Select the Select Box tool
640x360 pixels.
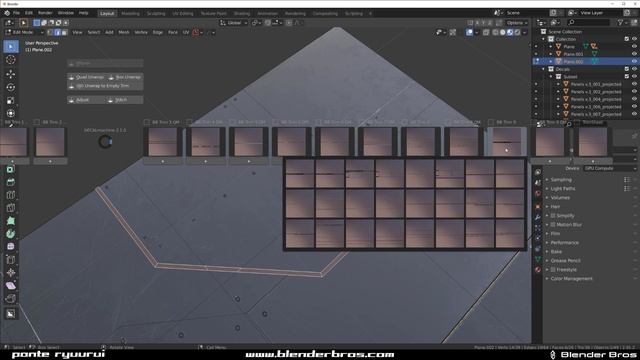pyautogui.click(x=11, y=46)
